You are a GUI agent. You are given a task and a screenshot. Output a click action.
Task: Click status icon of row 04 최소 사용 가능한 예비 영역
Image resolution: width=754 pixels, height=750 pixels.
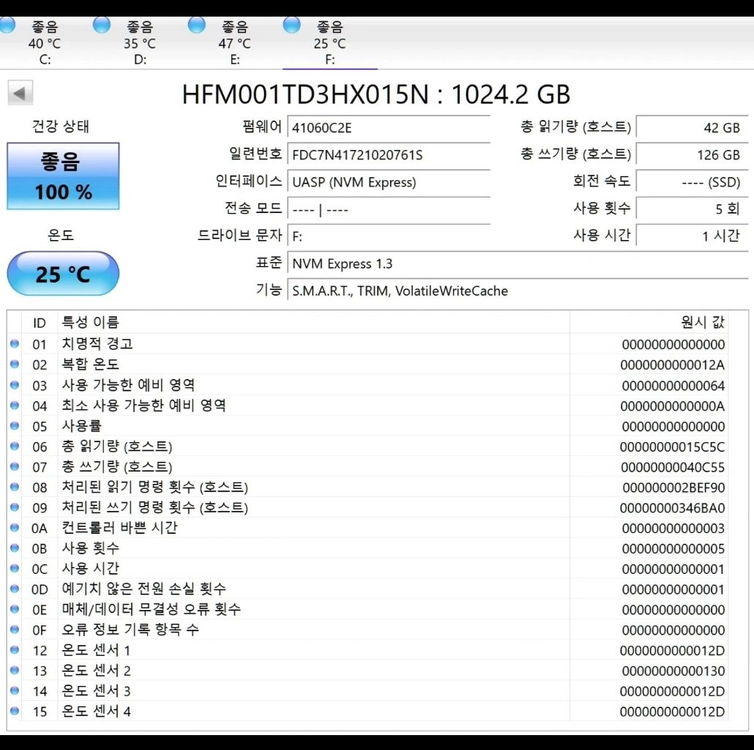click(14, 405)
